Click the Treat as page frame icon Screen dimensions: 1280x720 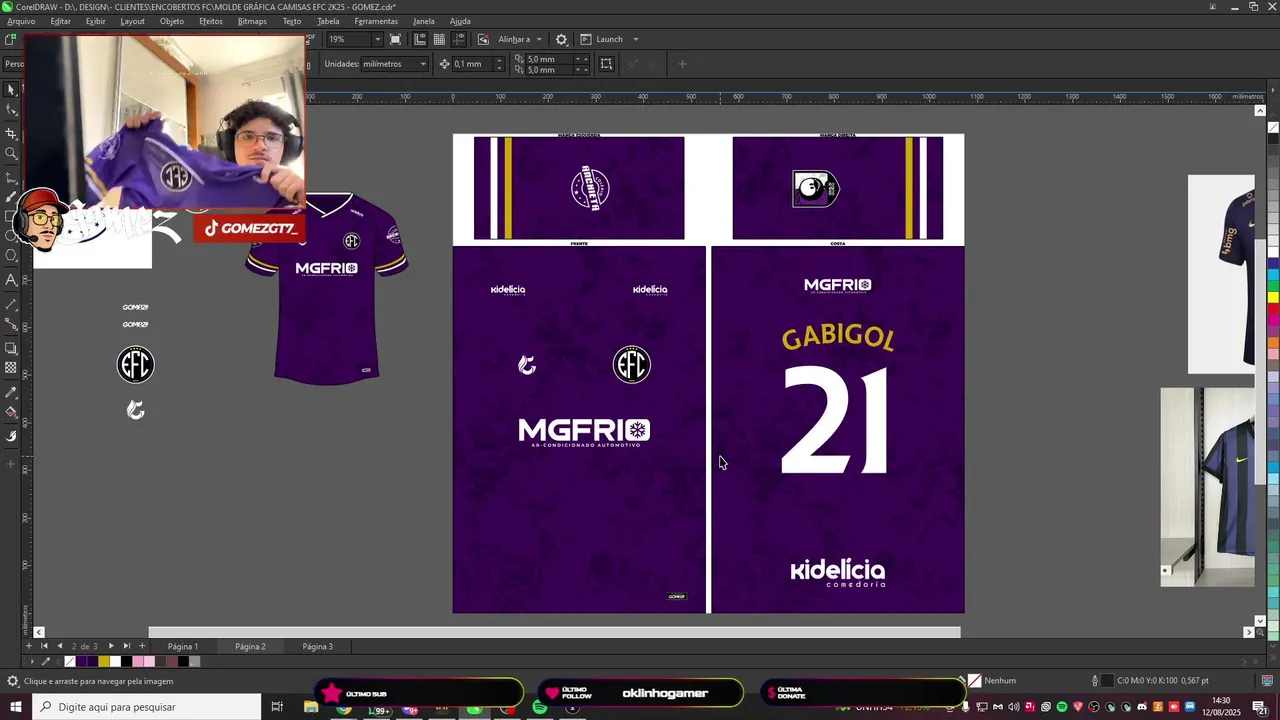tap(606, 64)
